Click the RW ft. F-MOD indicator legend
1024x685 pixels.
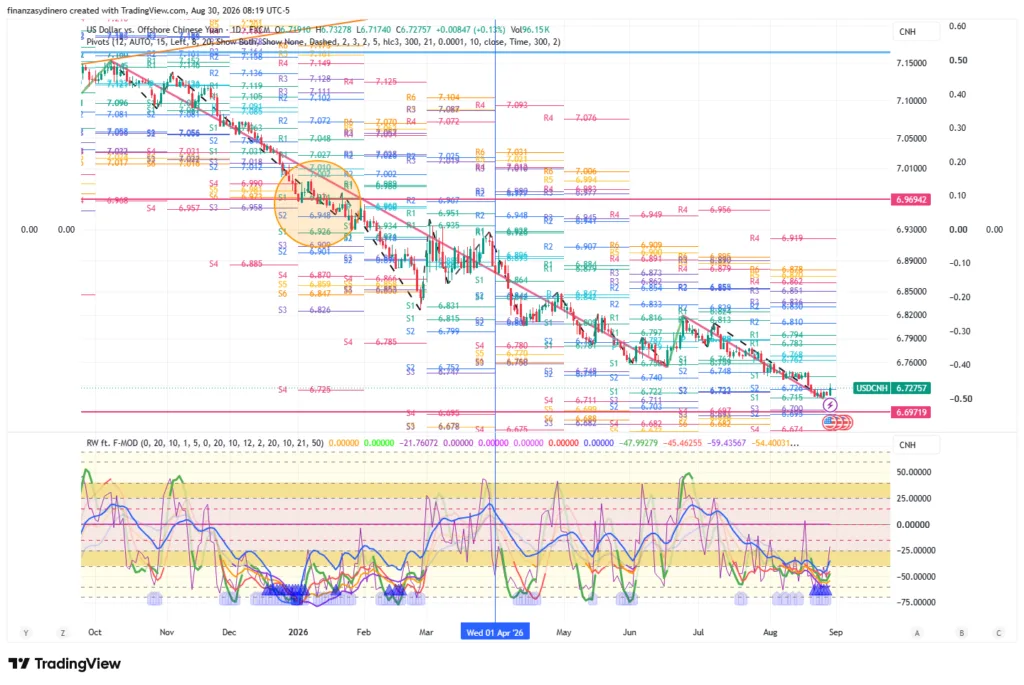coord(205,443)
